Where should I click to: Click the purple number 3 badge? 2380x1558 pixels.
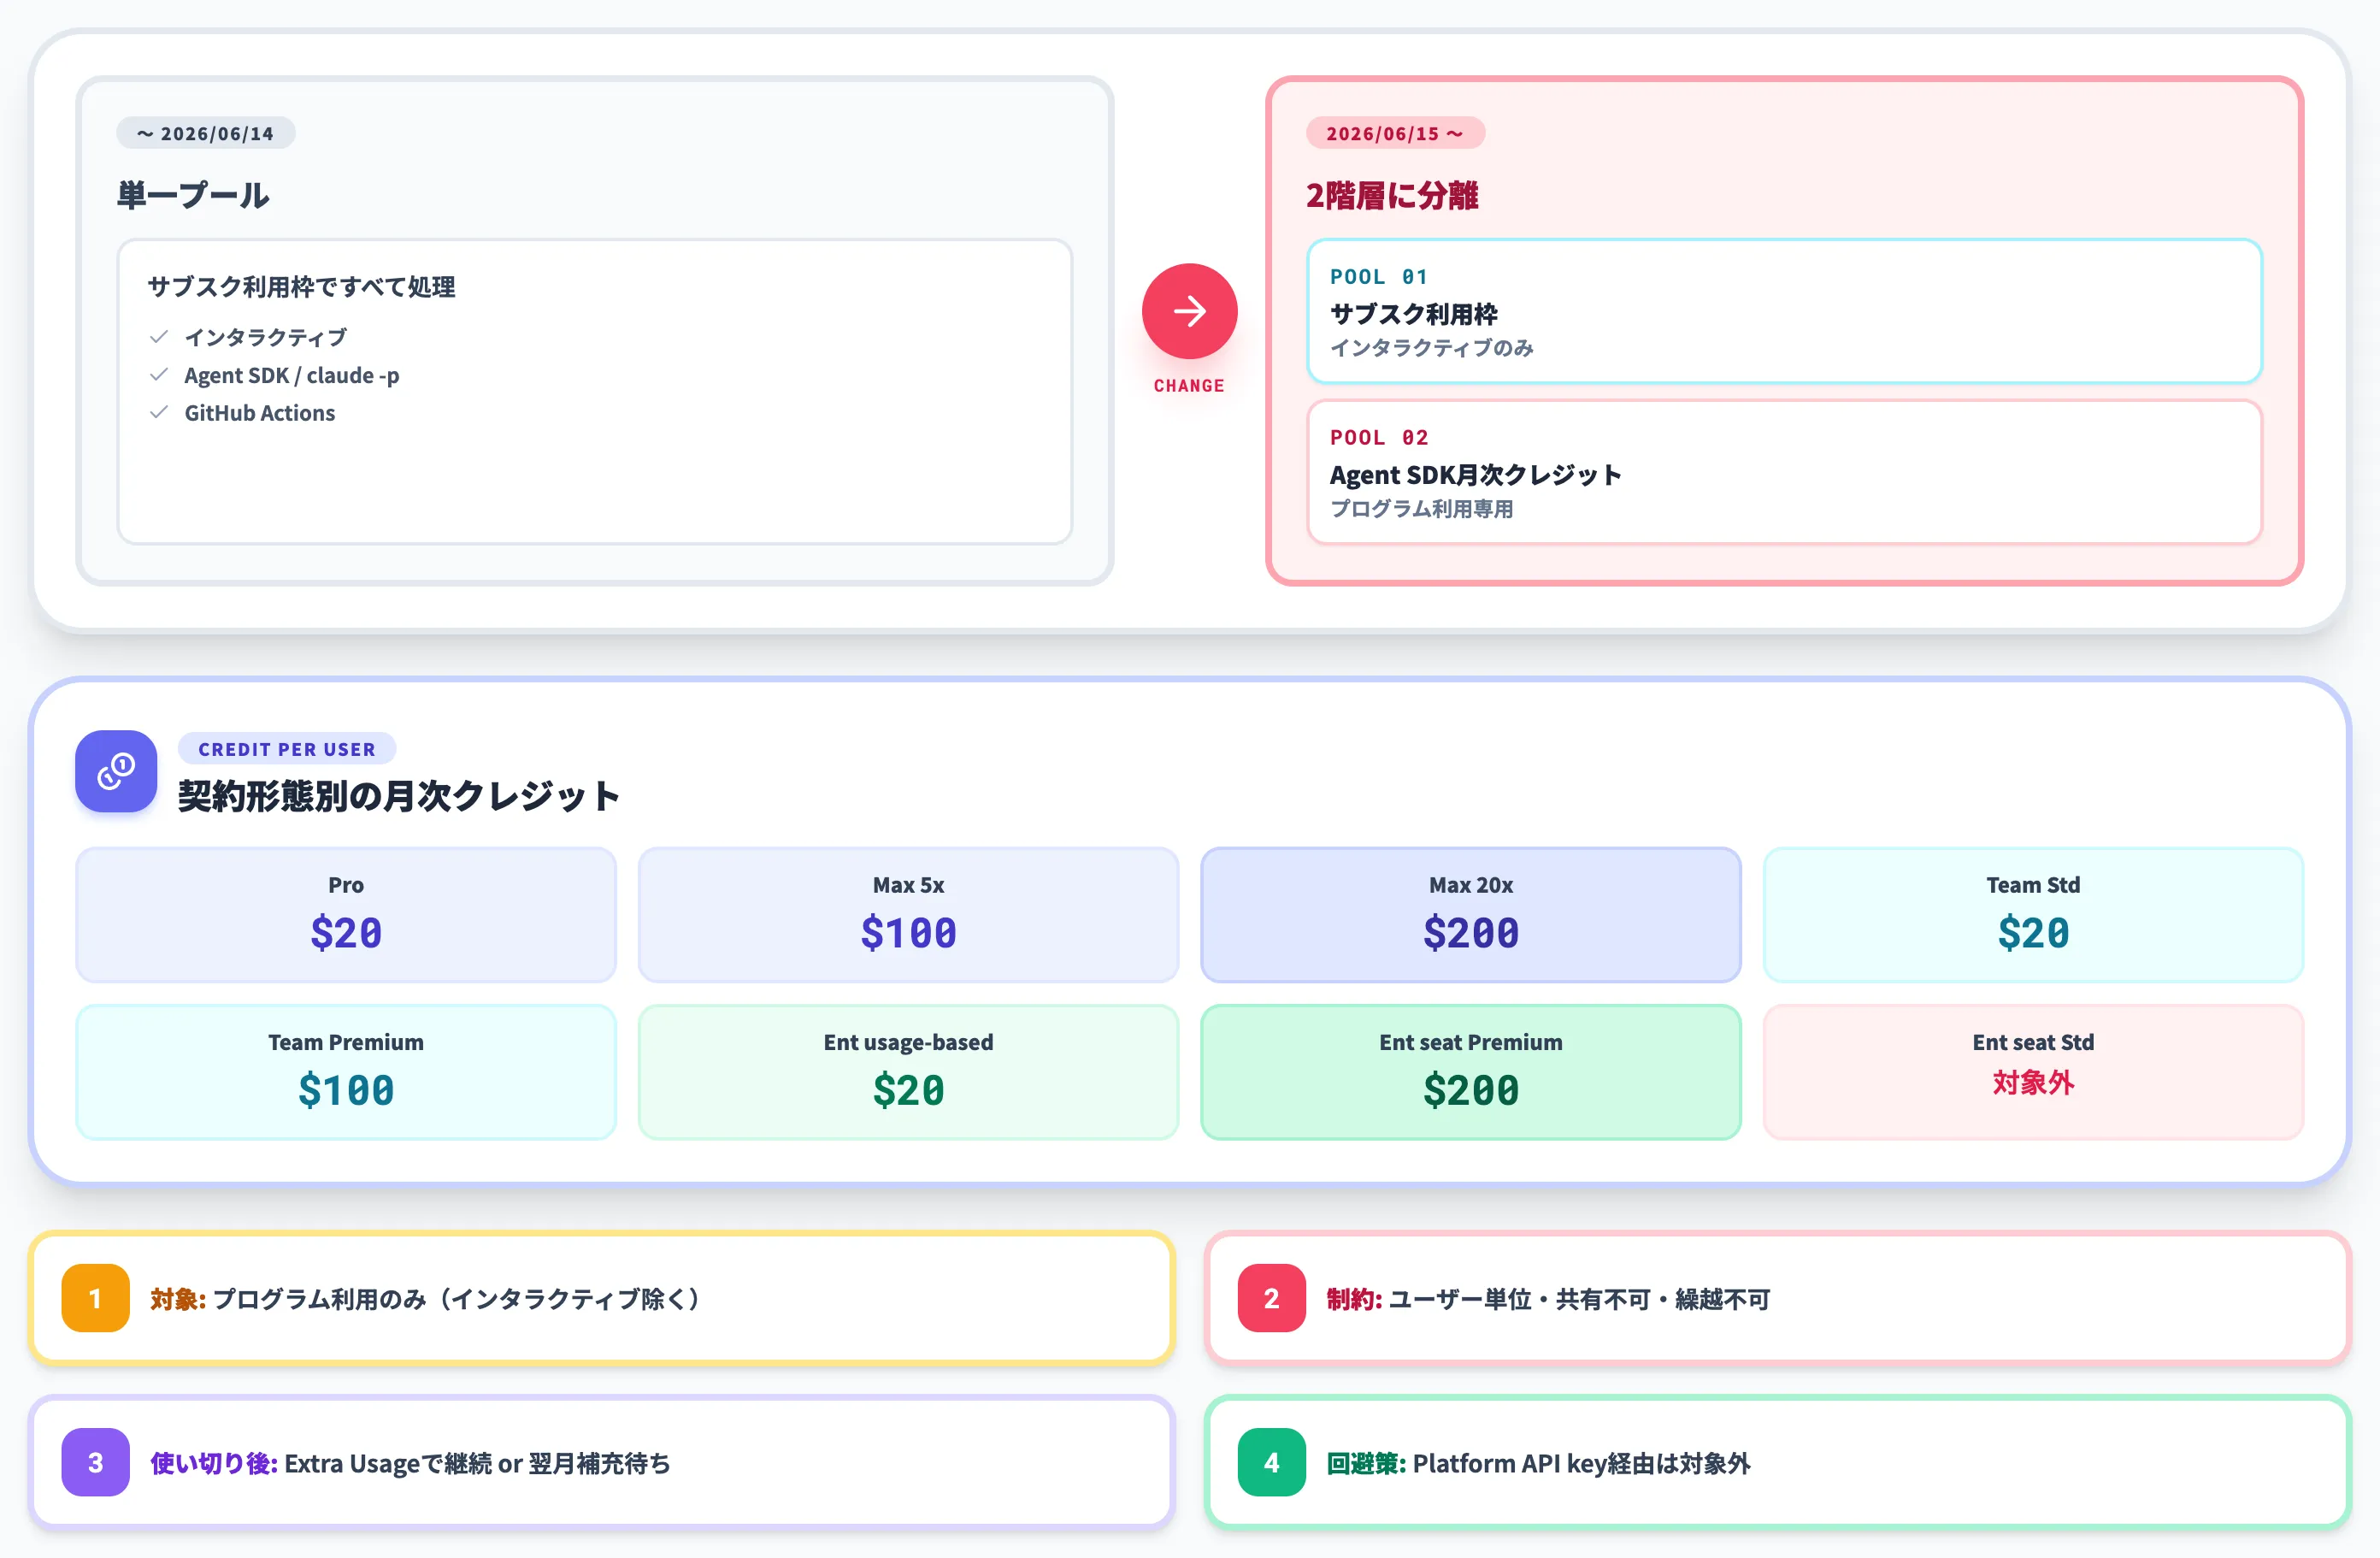click(95, 1462)
